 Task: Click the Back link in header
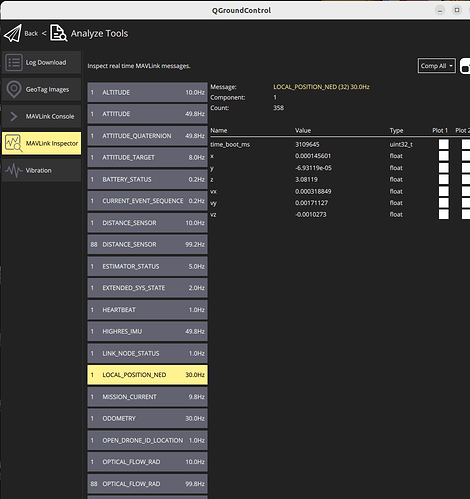[31, 34]
